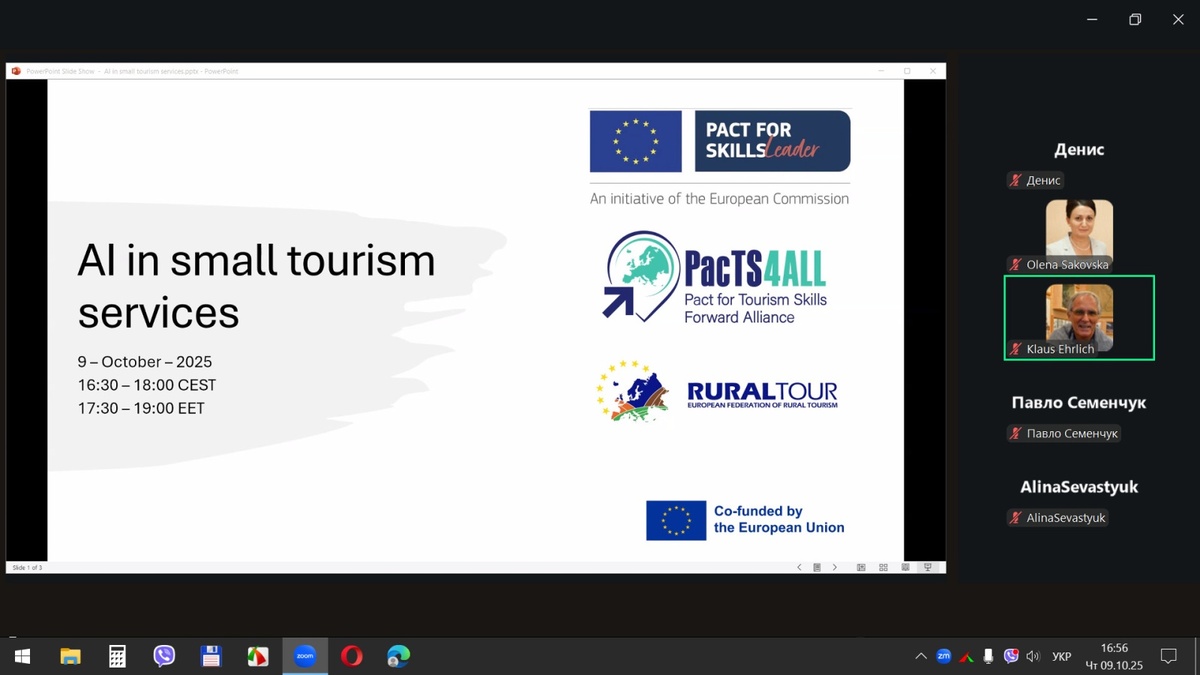Launch Viber from the taskbar
The height and width of the screenshot is (675, 1200).
click(164, 656)
